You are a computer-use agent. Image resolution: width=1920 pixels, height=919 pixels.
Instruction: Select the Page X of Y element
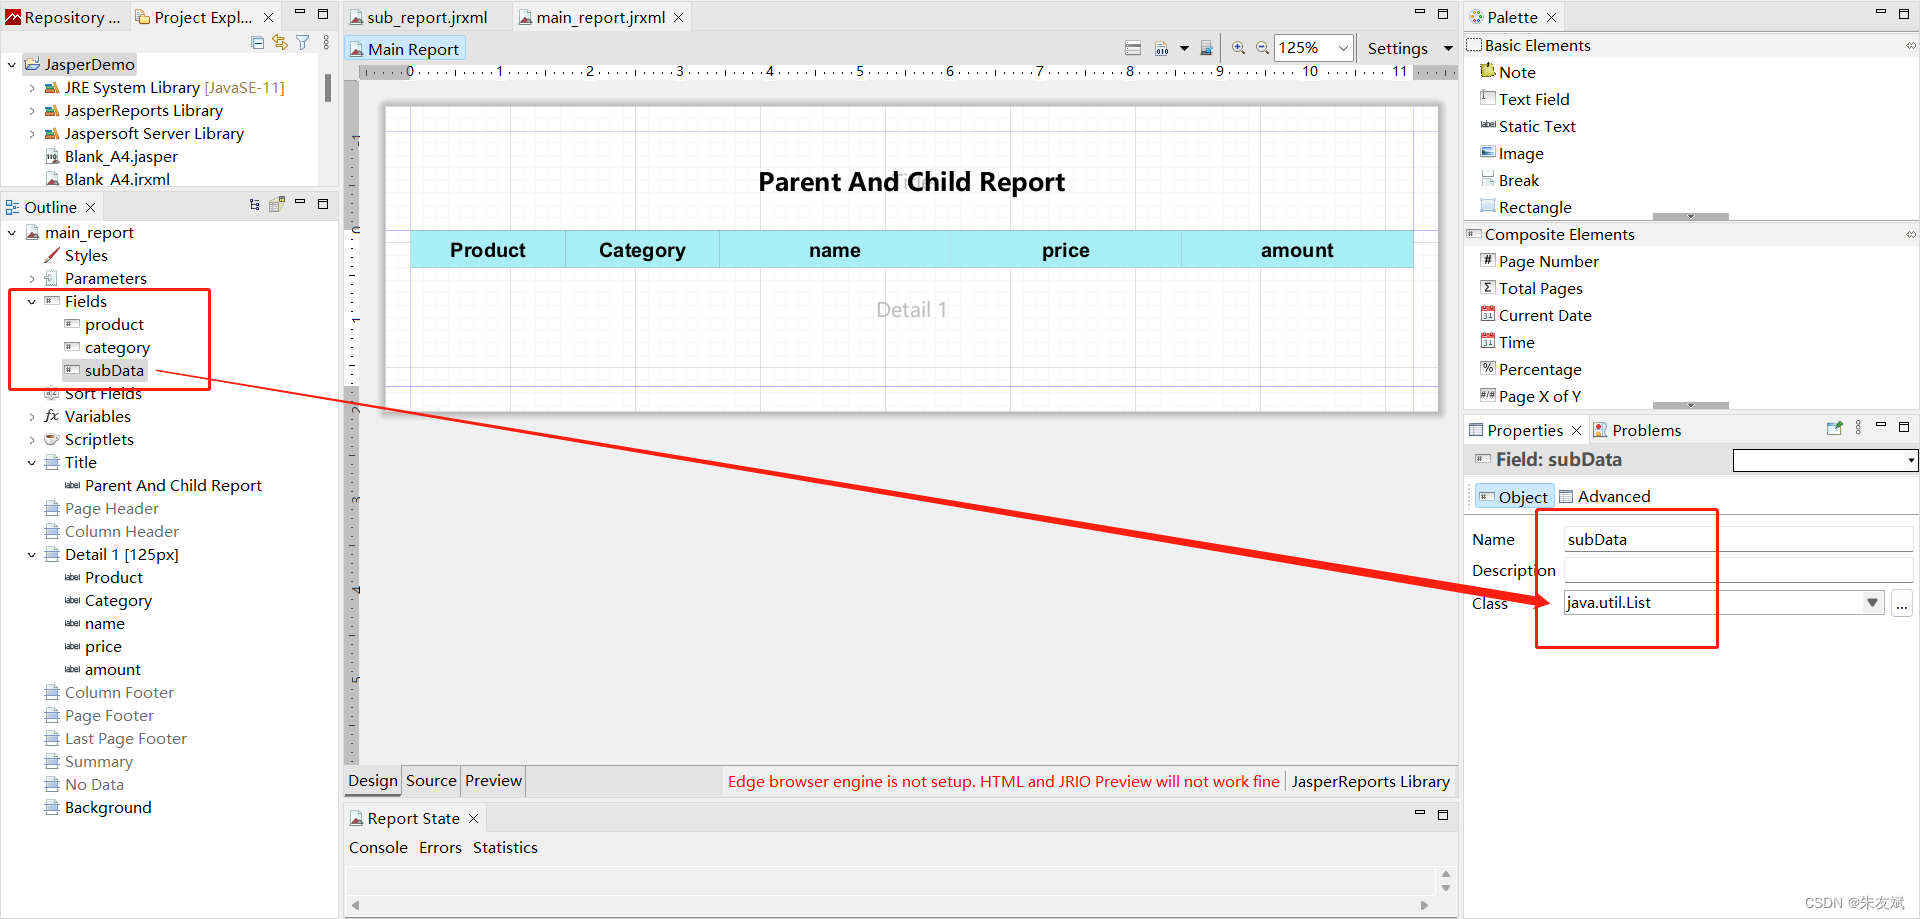(x=1538, y=396)
